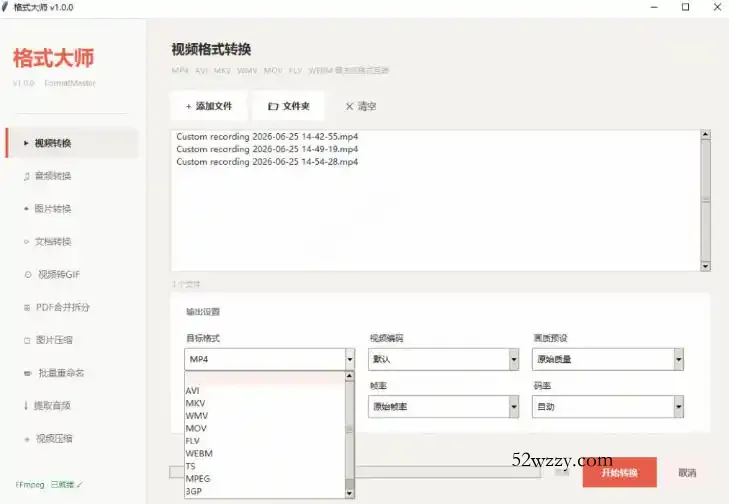Minimize the 格式大师 window
Viewport: 729px width, 504px height.
click(x=654, y=7)
